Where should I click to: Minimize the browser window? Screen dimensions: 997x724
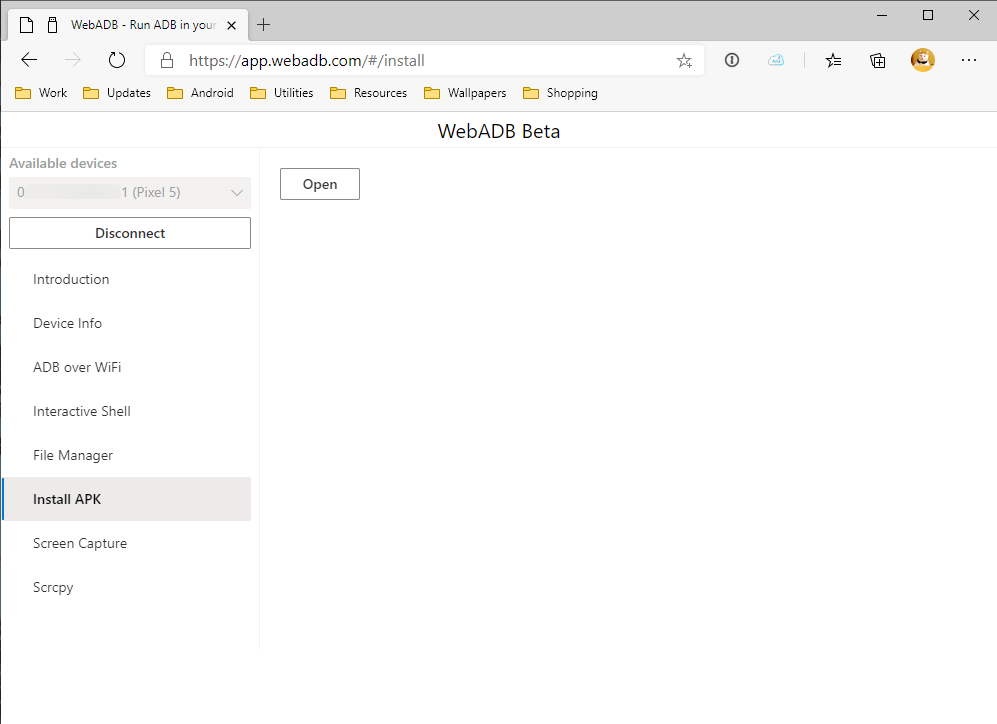pyautogui.click(x=882, y=15)
